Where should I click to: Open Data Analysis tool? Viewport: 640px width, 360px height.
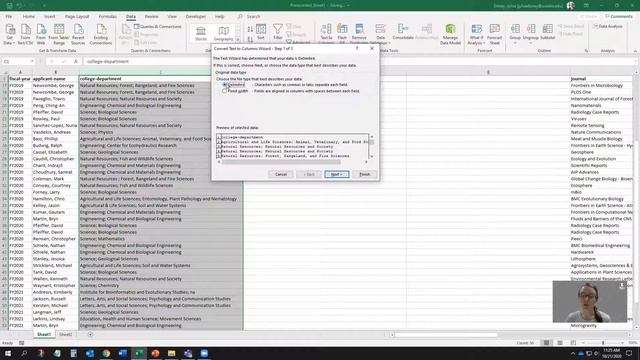608,27
